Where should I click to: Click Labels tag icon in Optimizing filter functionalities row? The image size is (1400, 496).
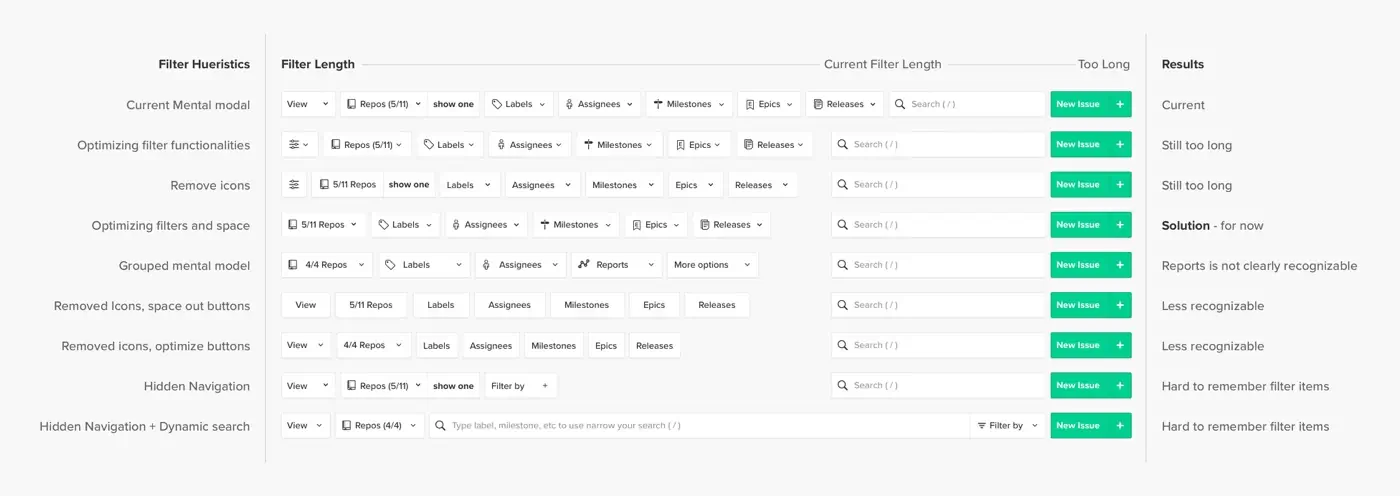pos(429,144)
